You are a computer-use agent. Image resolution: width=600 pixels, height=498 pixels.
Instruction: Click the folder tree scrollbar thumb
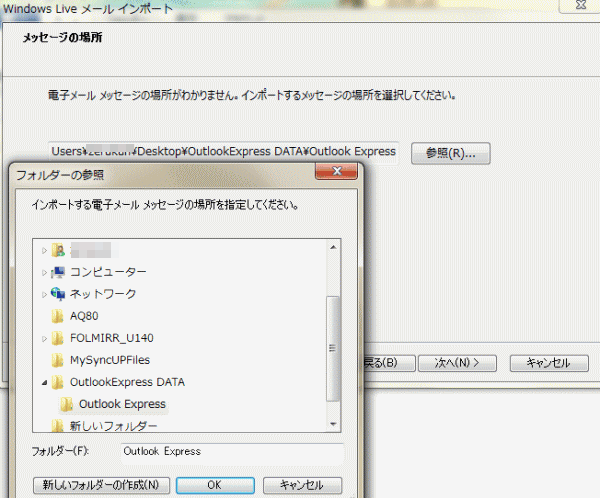(x=333, y=349)
